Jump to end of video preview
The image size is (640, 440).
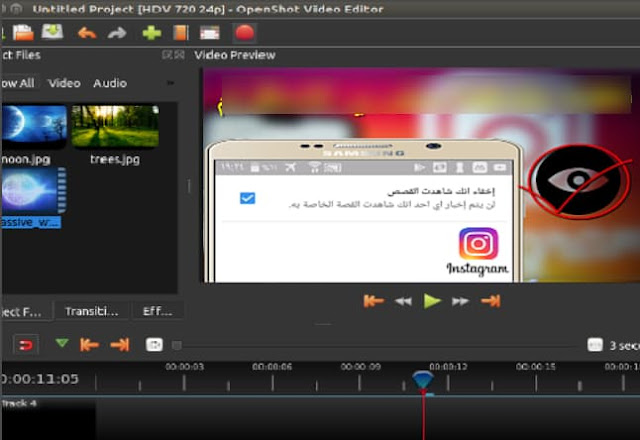point(491,301)
